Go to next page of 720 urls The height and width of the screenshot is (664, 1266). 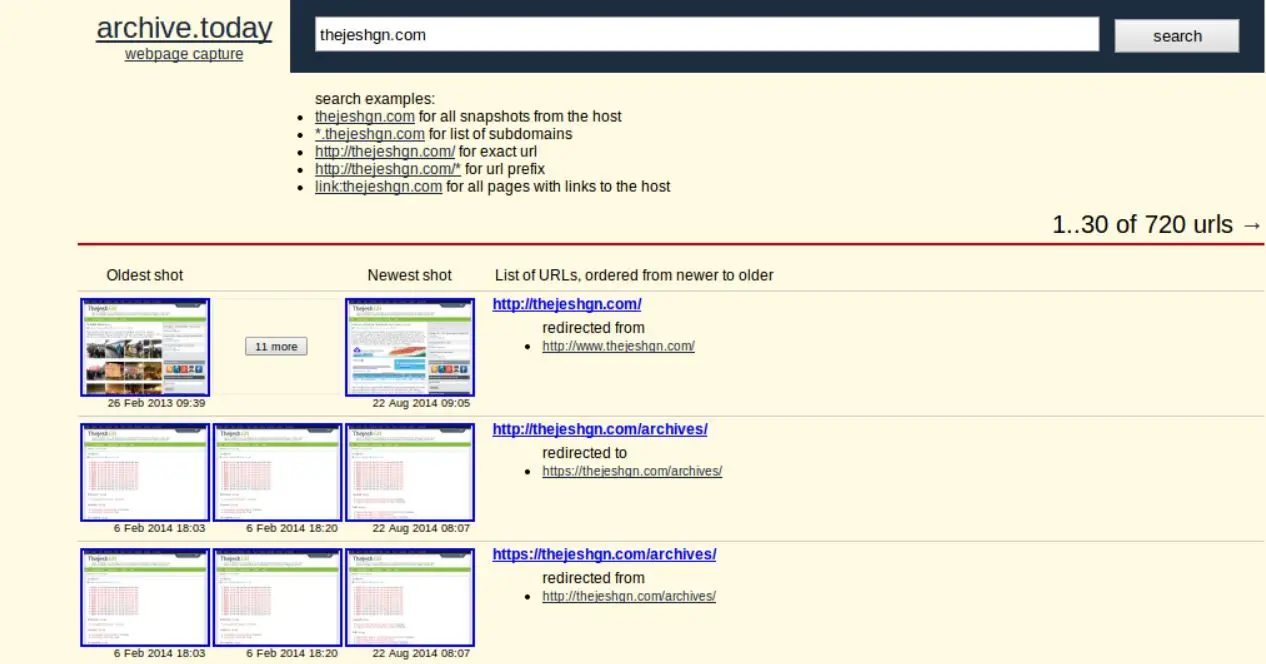pos(1252,225)
